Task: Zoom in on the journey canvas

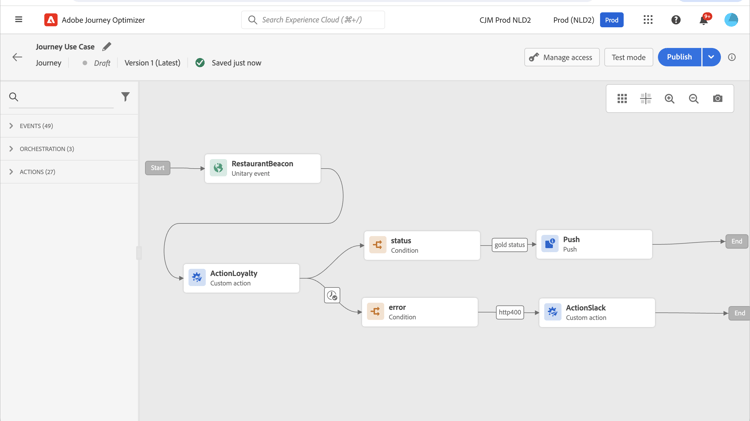Action: pyautogui.click(x=670, y=99)
